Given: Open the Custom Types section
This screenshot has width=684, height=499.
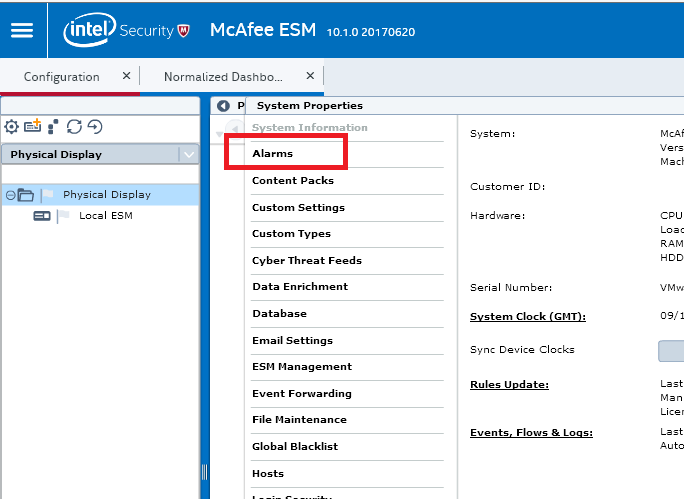Looking at the screenshot, I should pyautogui.click(x=291, y=234).
